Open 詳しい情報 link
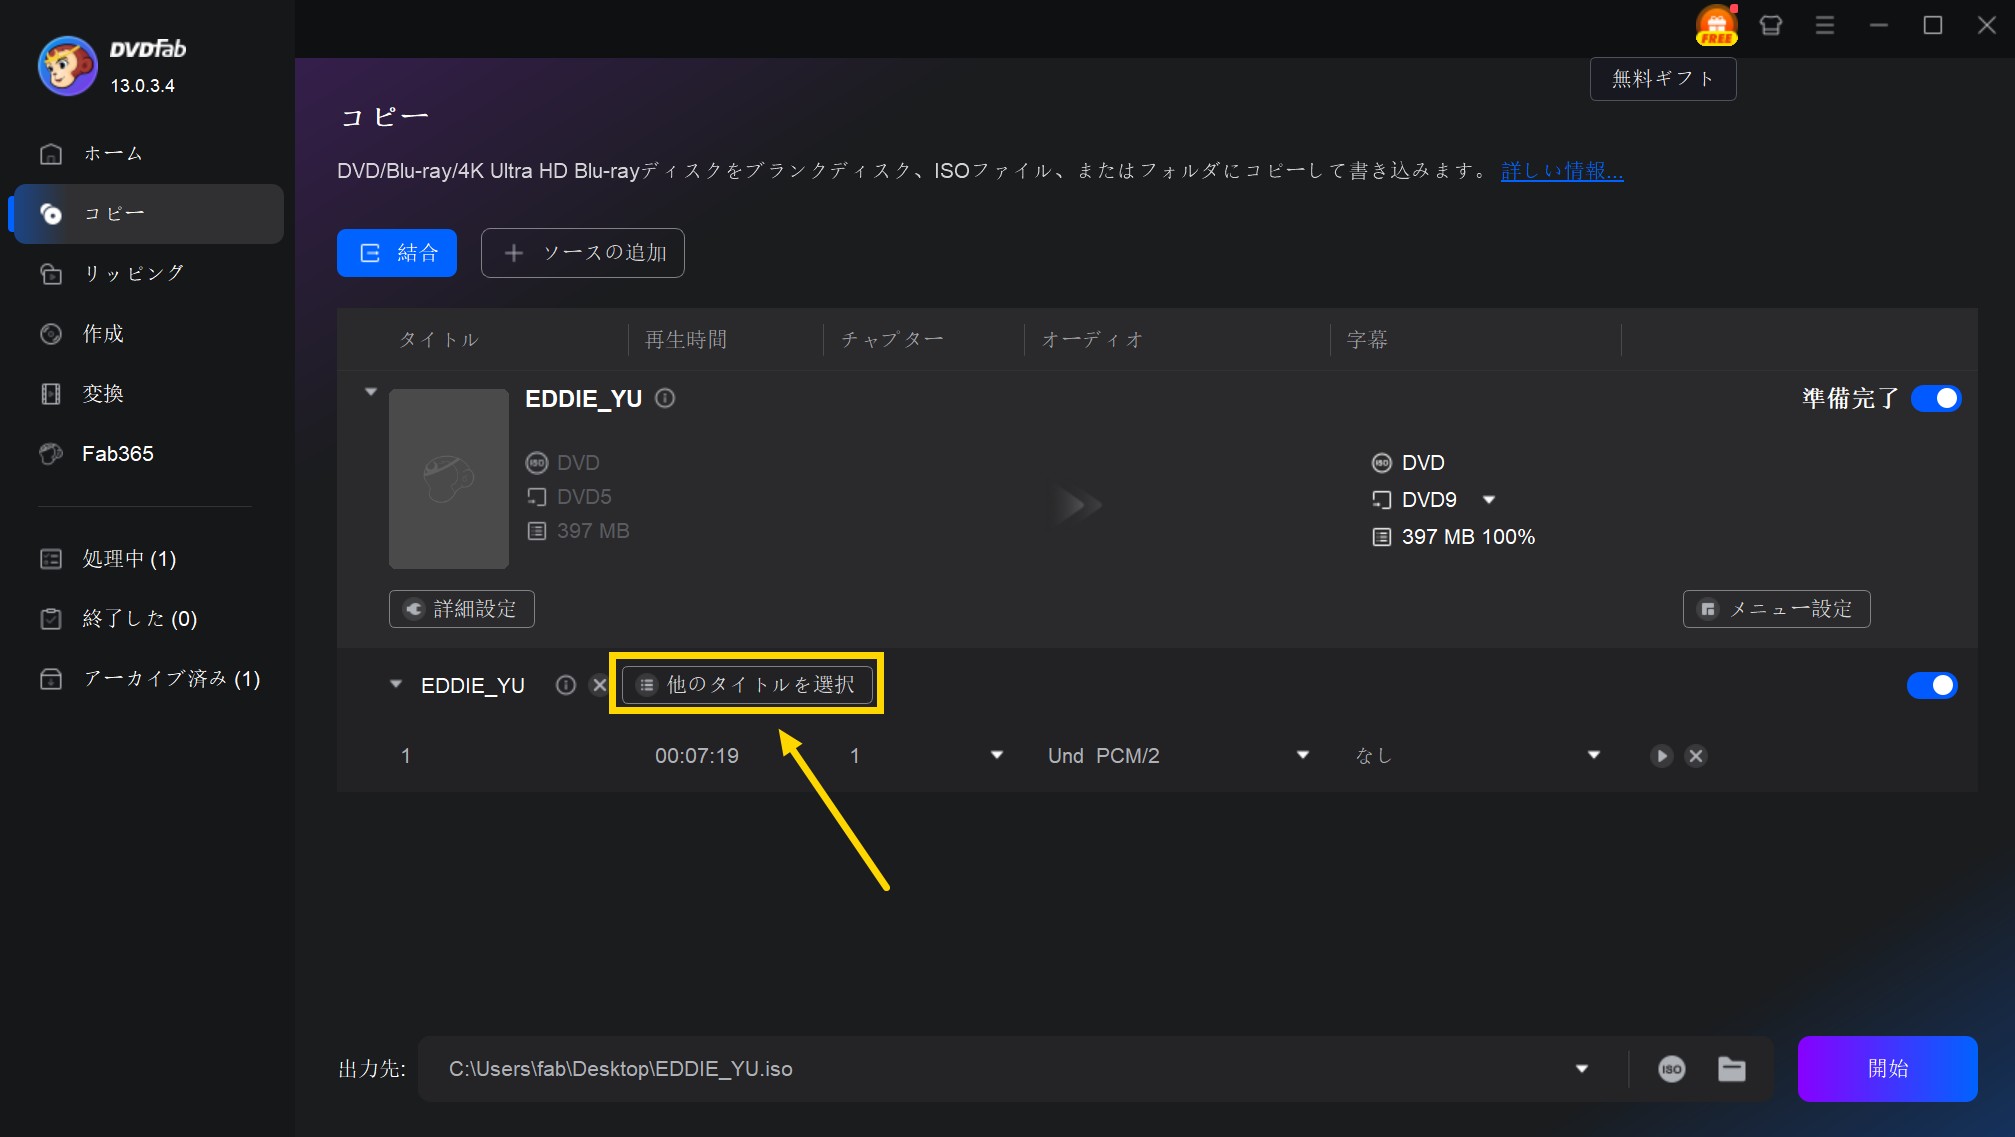The height and width of the screenshot is (1137, 2015). point(1562,171)
